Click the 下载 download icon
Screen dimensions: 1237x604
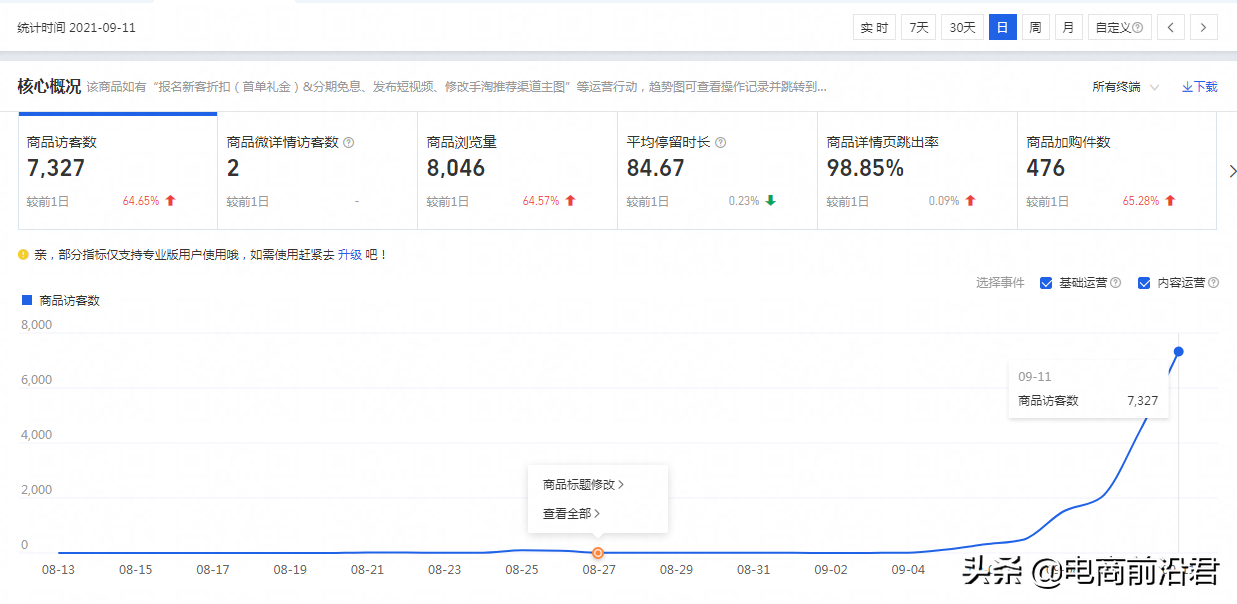[1186, 86]
